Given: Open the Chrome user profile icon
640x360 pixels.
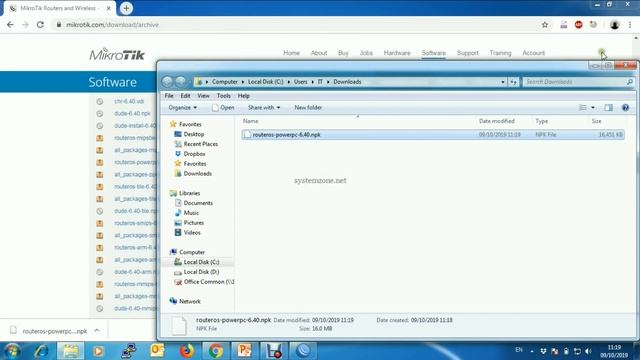Looking at the screenshot, I should click(614, 25).
